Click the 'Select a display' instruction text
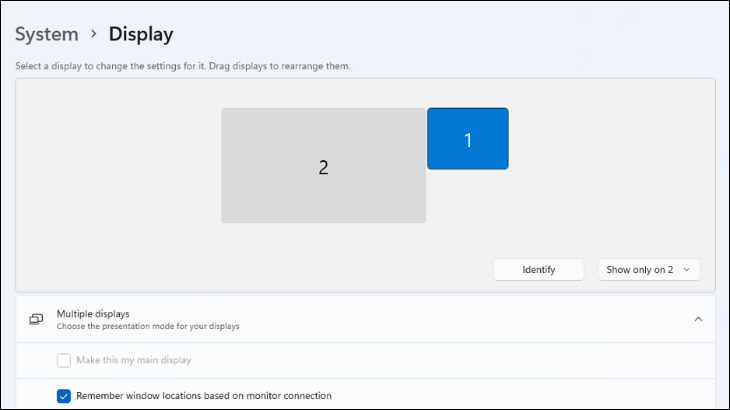This screenshot has height=410, width=730. pyautogui.click(x=182, y=66)
